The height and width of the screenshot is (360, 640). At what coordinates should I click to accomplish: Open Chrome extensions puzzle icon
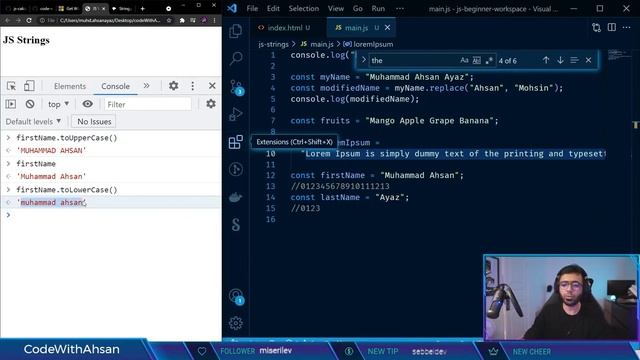[x=182, y=20]
